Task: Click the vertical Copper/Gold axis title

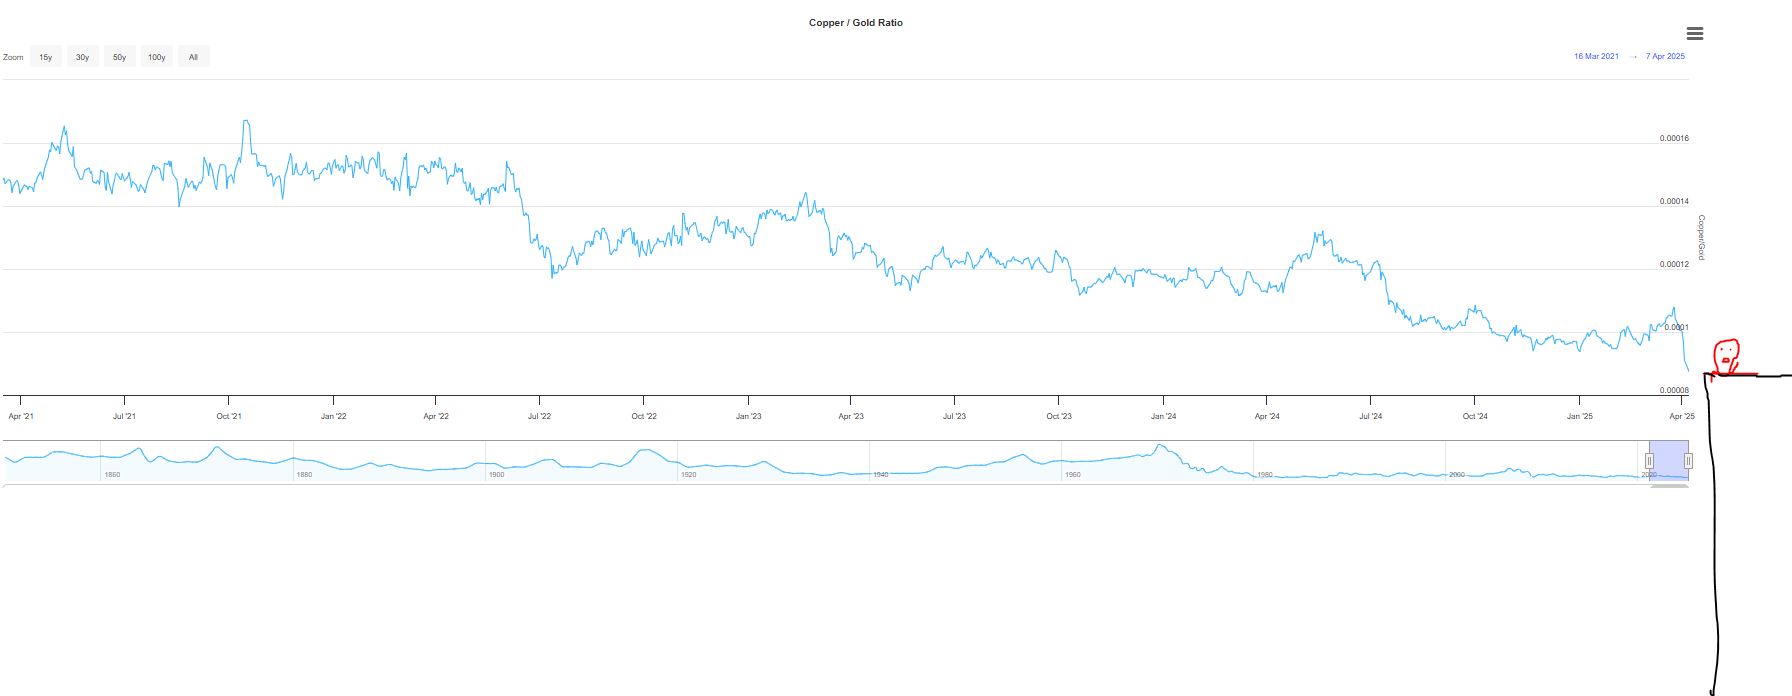Action: [x=1701, y=238]
